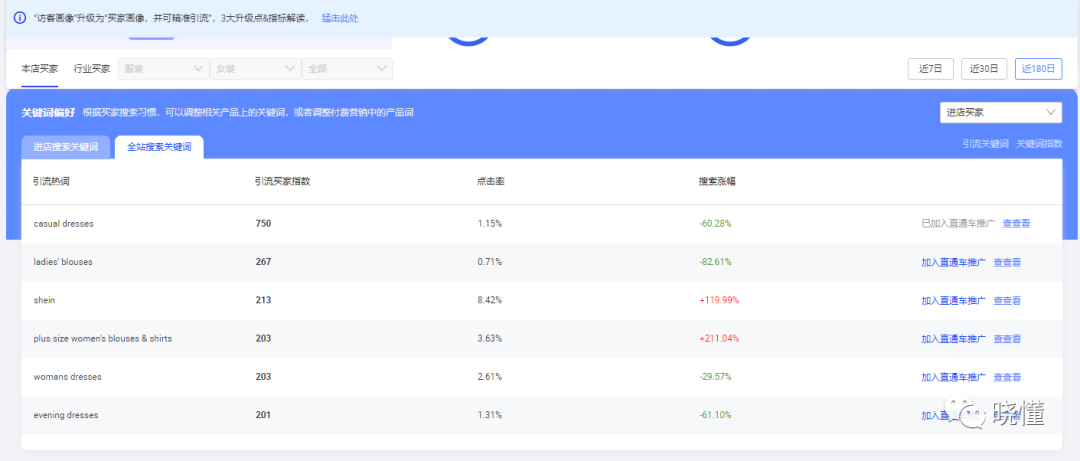
Task: Select the 近7日 date range
Action: tap(930, 69)
